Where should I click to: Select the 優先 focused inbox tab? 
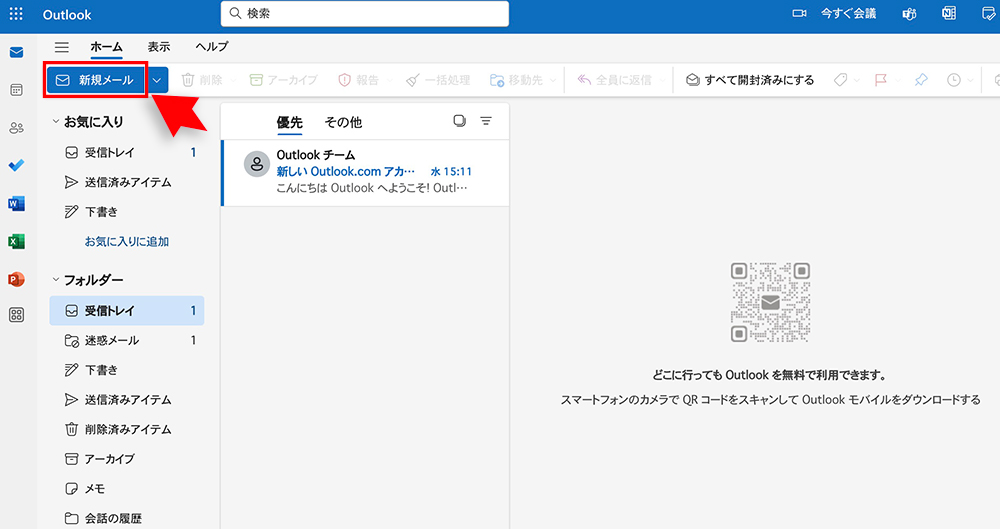(290, 122)
